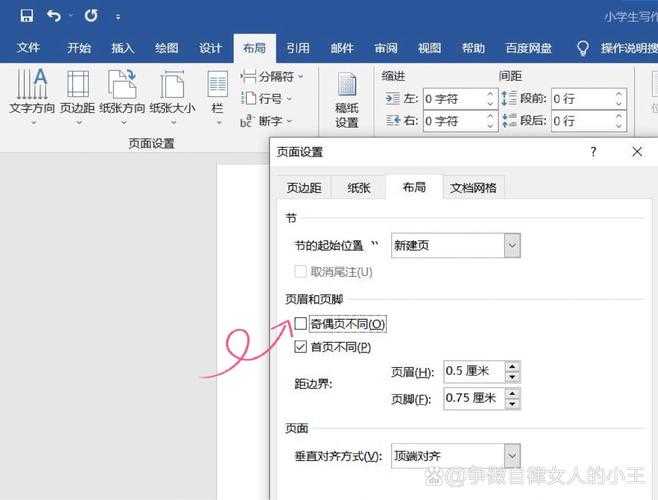658x500 pixels.
Task: Uncheck the 首页不同 checkbox
Action: [300, 347]
